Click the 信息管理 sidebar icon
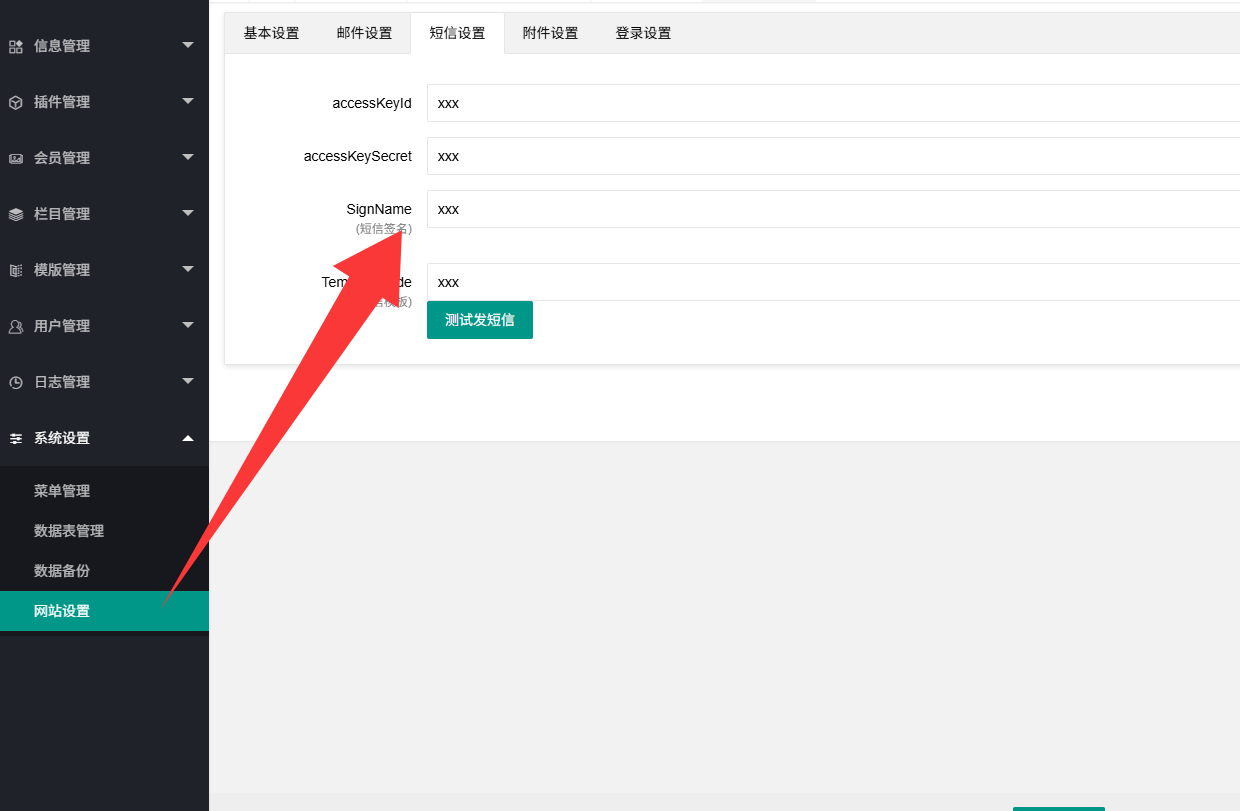This screenshot has height=811, width=1240. tap(16, 46)
